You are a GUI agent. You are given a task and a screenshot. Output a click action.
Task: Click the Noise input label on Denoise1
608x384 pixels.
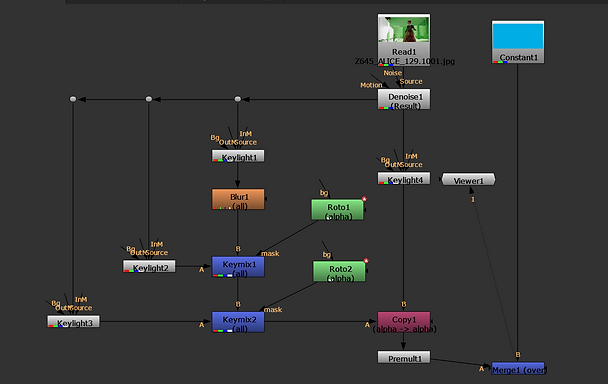(392, 73)
